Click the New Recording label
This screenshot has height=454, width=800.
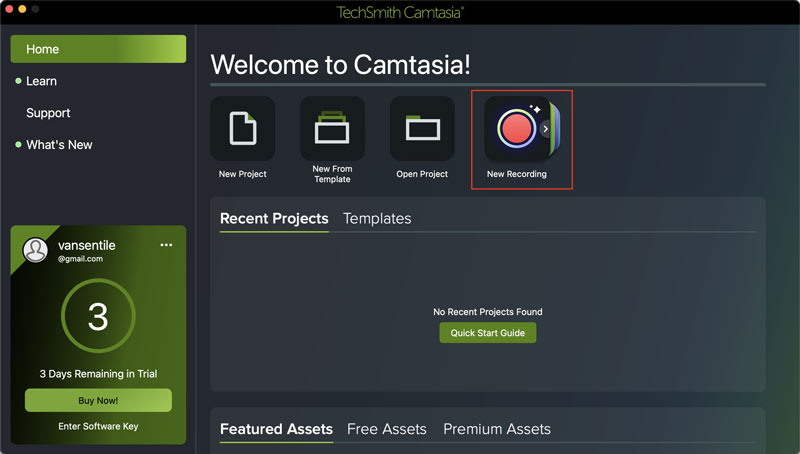tap(516, 174)
